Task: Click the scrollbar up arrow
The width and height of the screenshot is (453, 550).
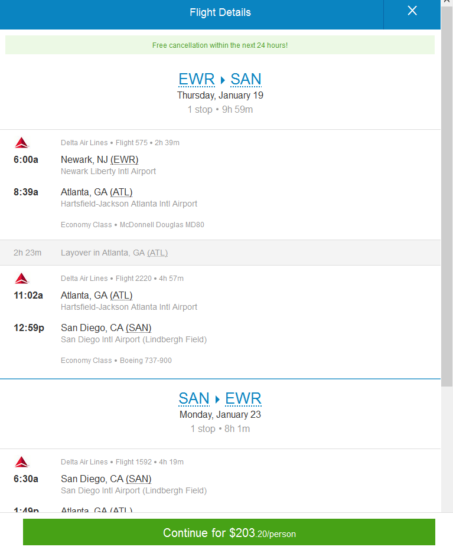Action: coord(447,2)
